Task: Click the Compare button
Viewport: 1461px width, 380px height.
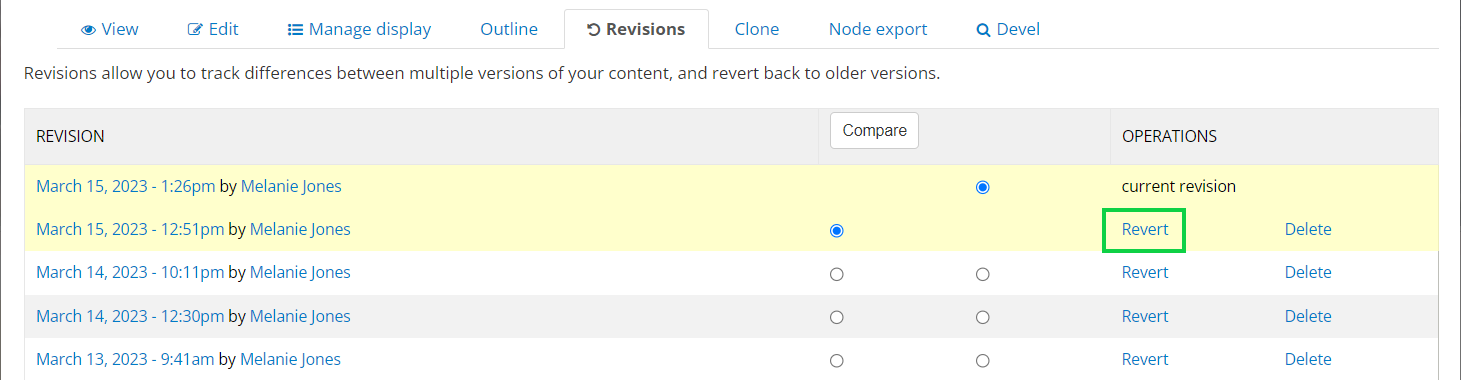Action: tap(875, 130)
